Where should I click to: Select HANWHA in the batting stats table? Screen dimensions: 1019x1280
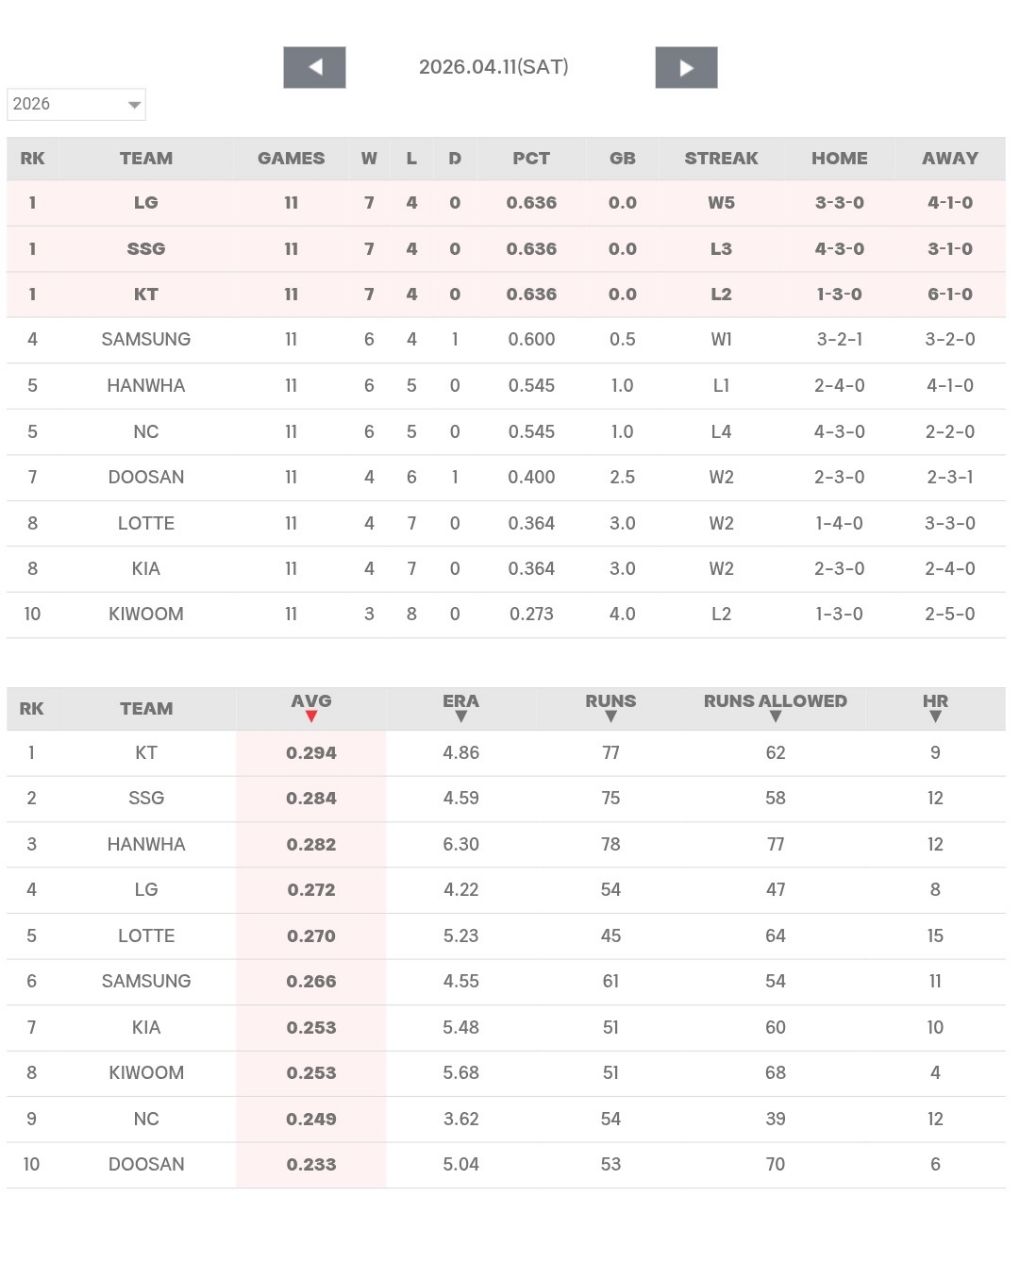(146, 844)
